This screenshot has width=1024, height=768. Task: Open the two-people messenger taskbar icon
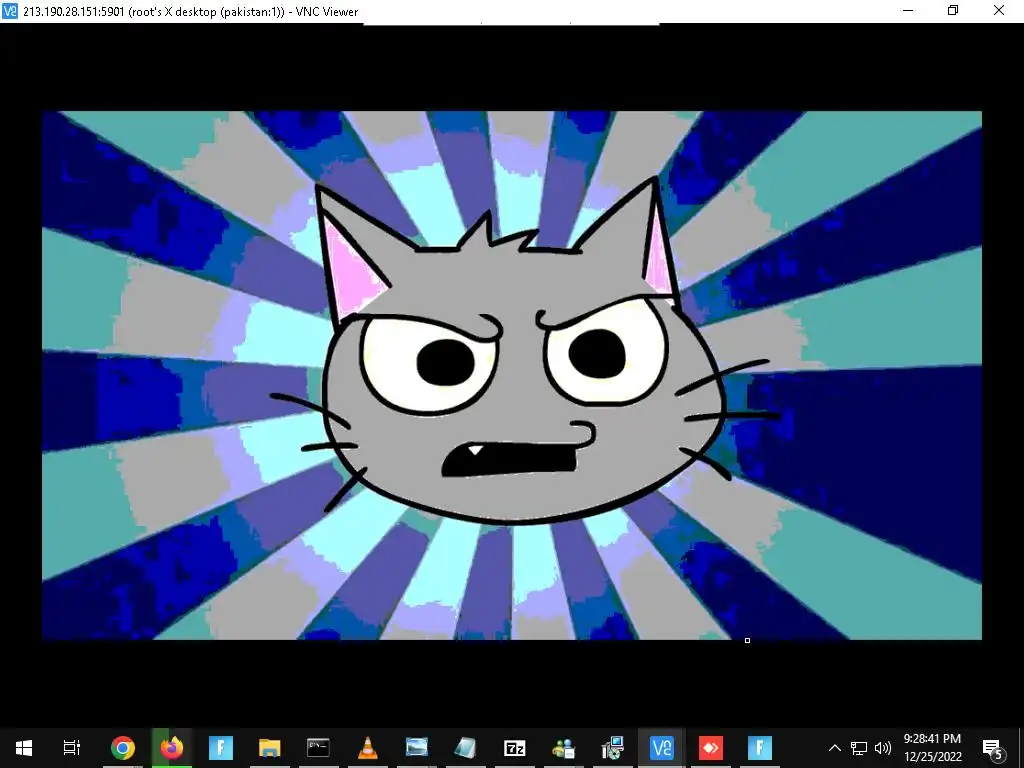[x=563, y=748]
